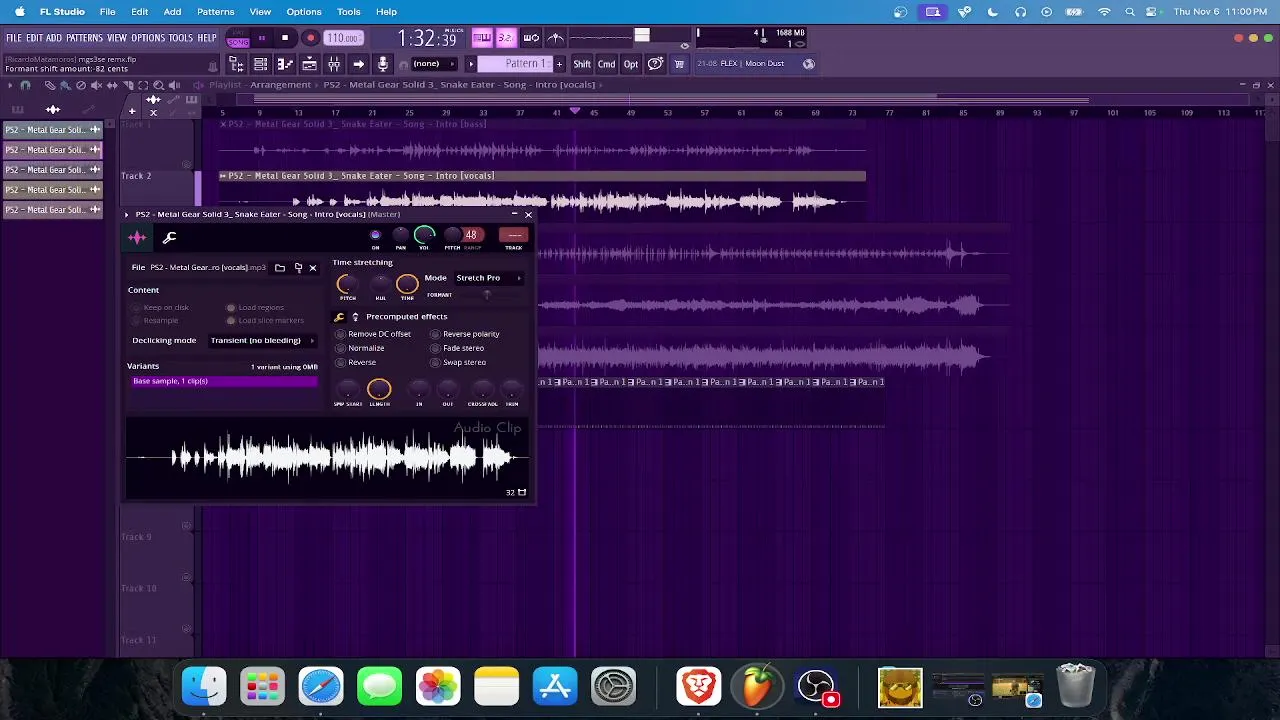Stop playback with the stop button
The height and width of the screenshot is (720, 1280).
[x=285, y=38]
